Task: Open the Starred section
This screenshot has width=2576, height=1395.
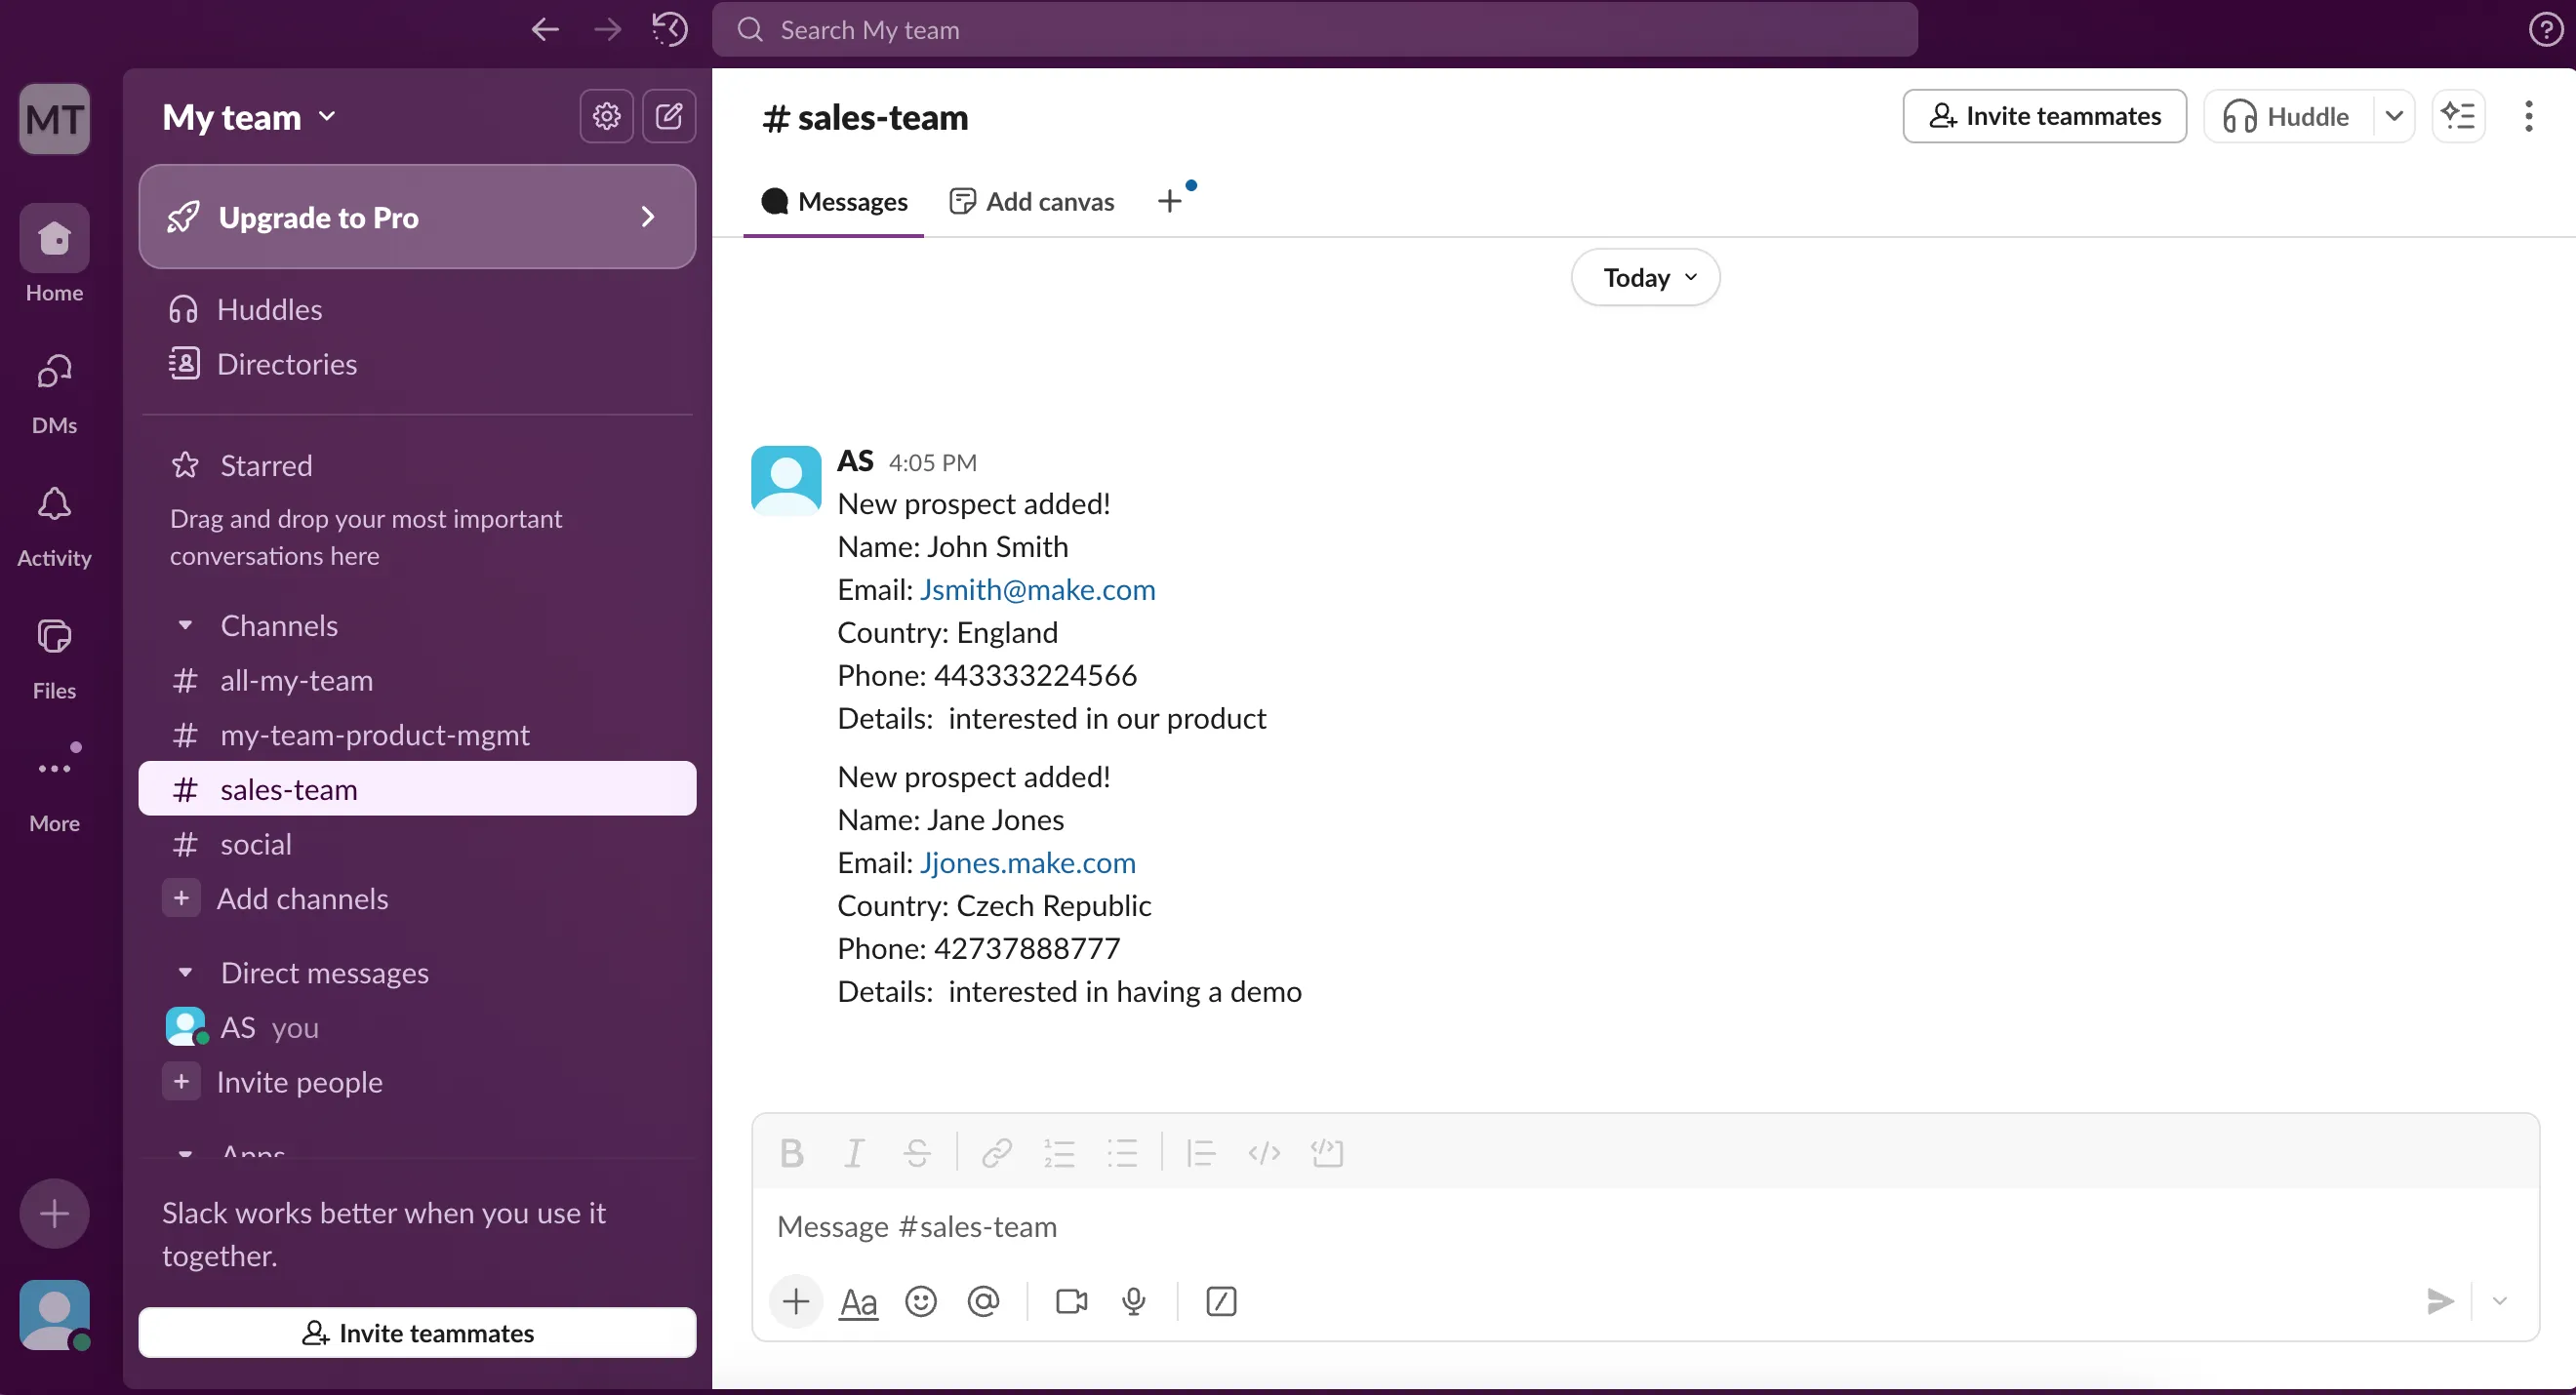Action: click(417, 465)
